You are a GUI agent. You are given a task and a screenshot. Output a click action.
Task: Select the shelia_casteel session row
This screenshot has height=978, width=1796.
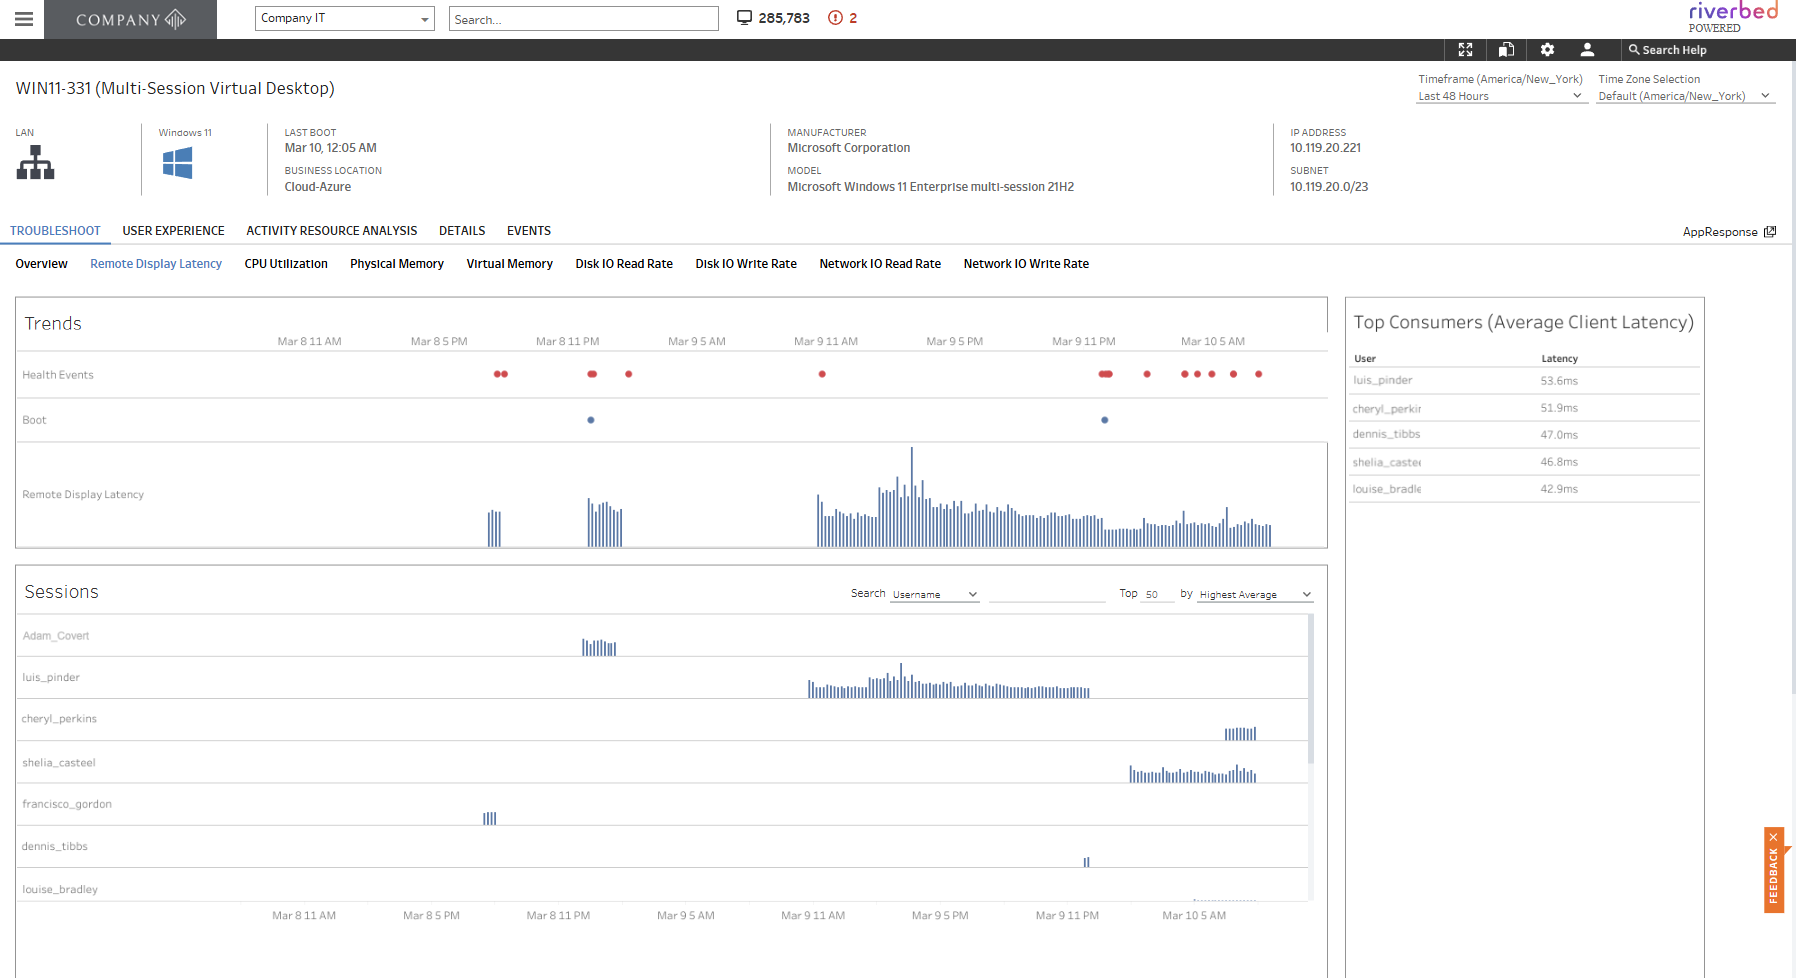pos(662,763)
